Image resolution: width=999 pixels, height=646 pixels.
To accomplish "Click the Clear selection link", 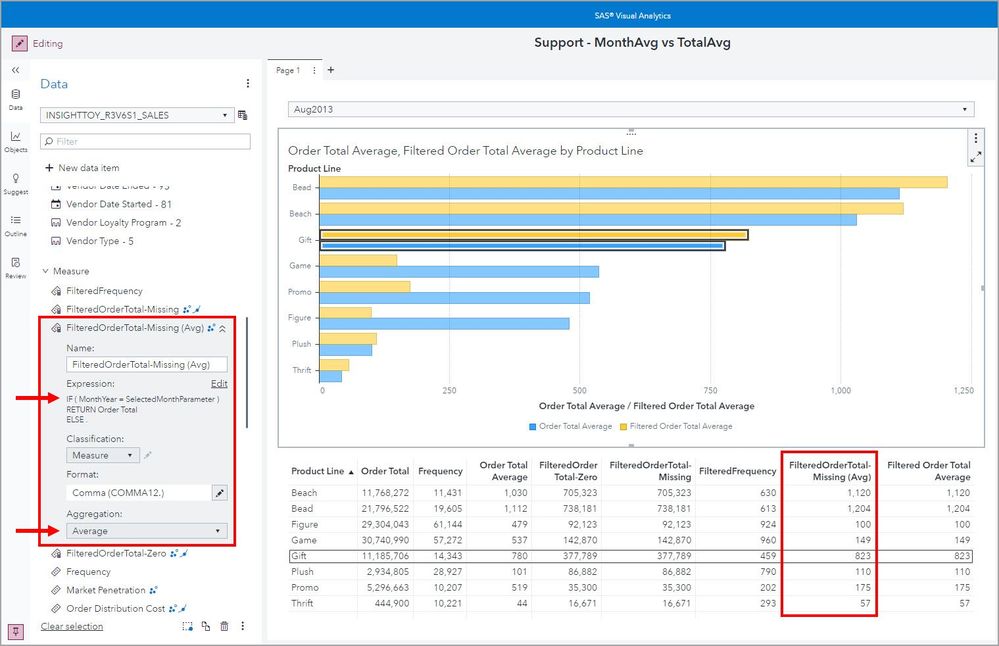I will click(71, 626).
